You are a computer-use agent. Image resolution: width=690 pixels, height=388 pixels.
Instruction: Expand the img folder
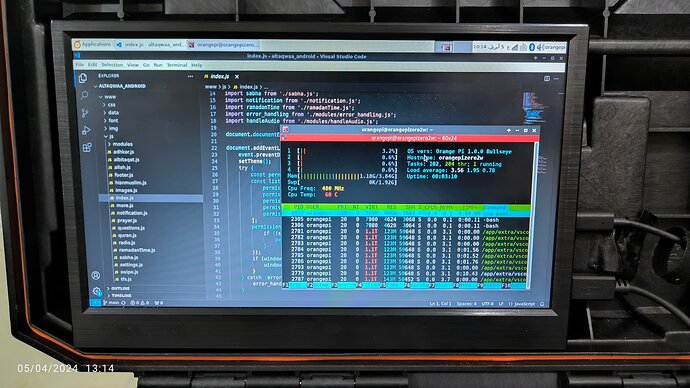pyautogui.click(x=112, y=128)
